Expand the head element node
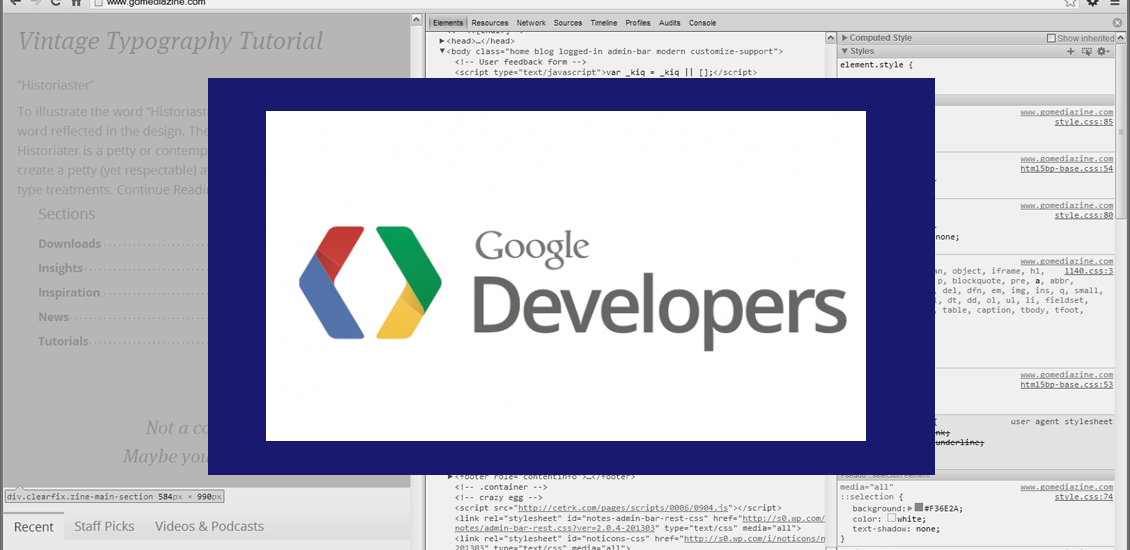 (442, 42)
